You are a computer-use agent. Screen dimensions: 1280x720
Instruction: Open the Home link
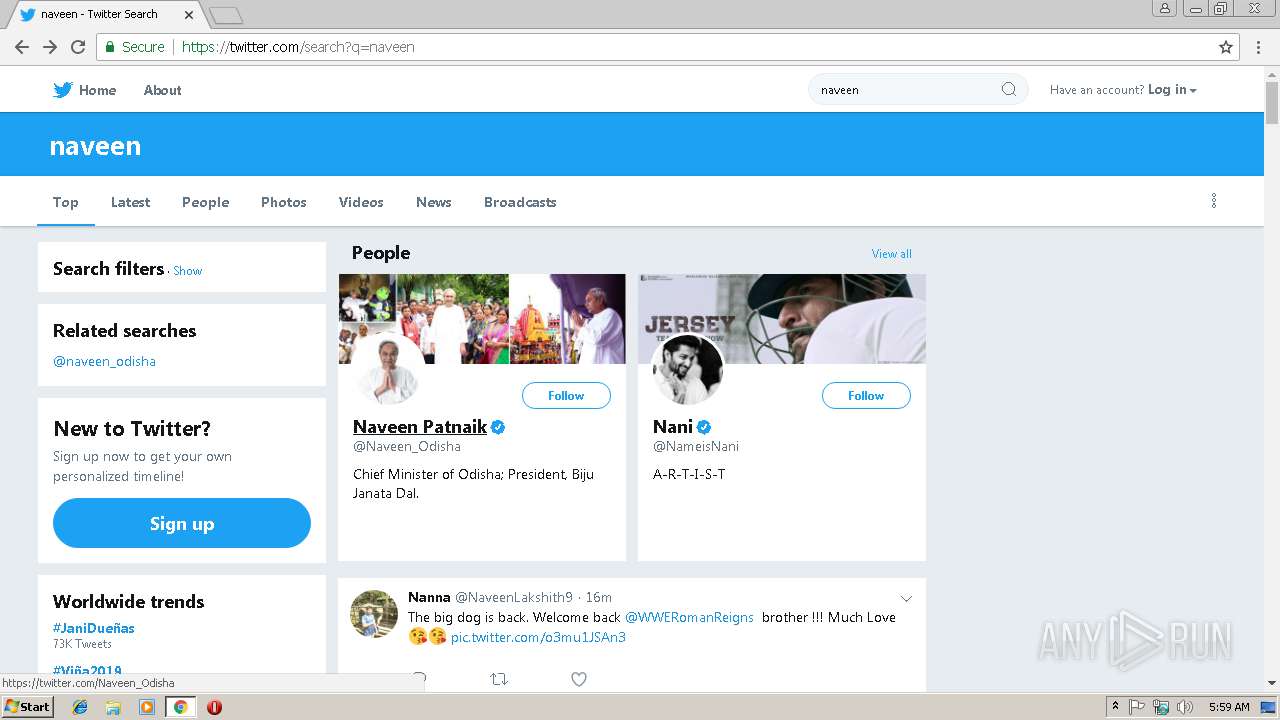(x=97, y=90)
